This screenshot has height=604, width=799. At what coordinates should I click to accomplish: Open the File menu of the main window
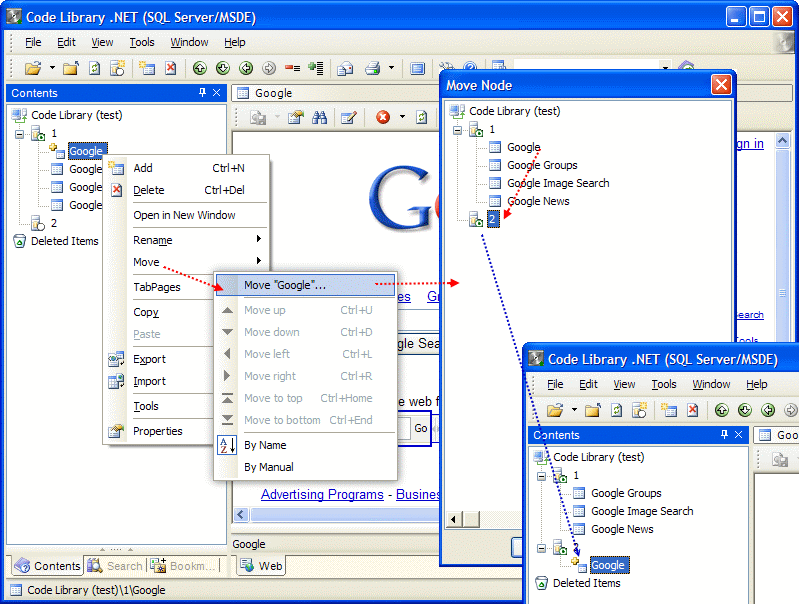pyautogui.click(x=33, y=42)
